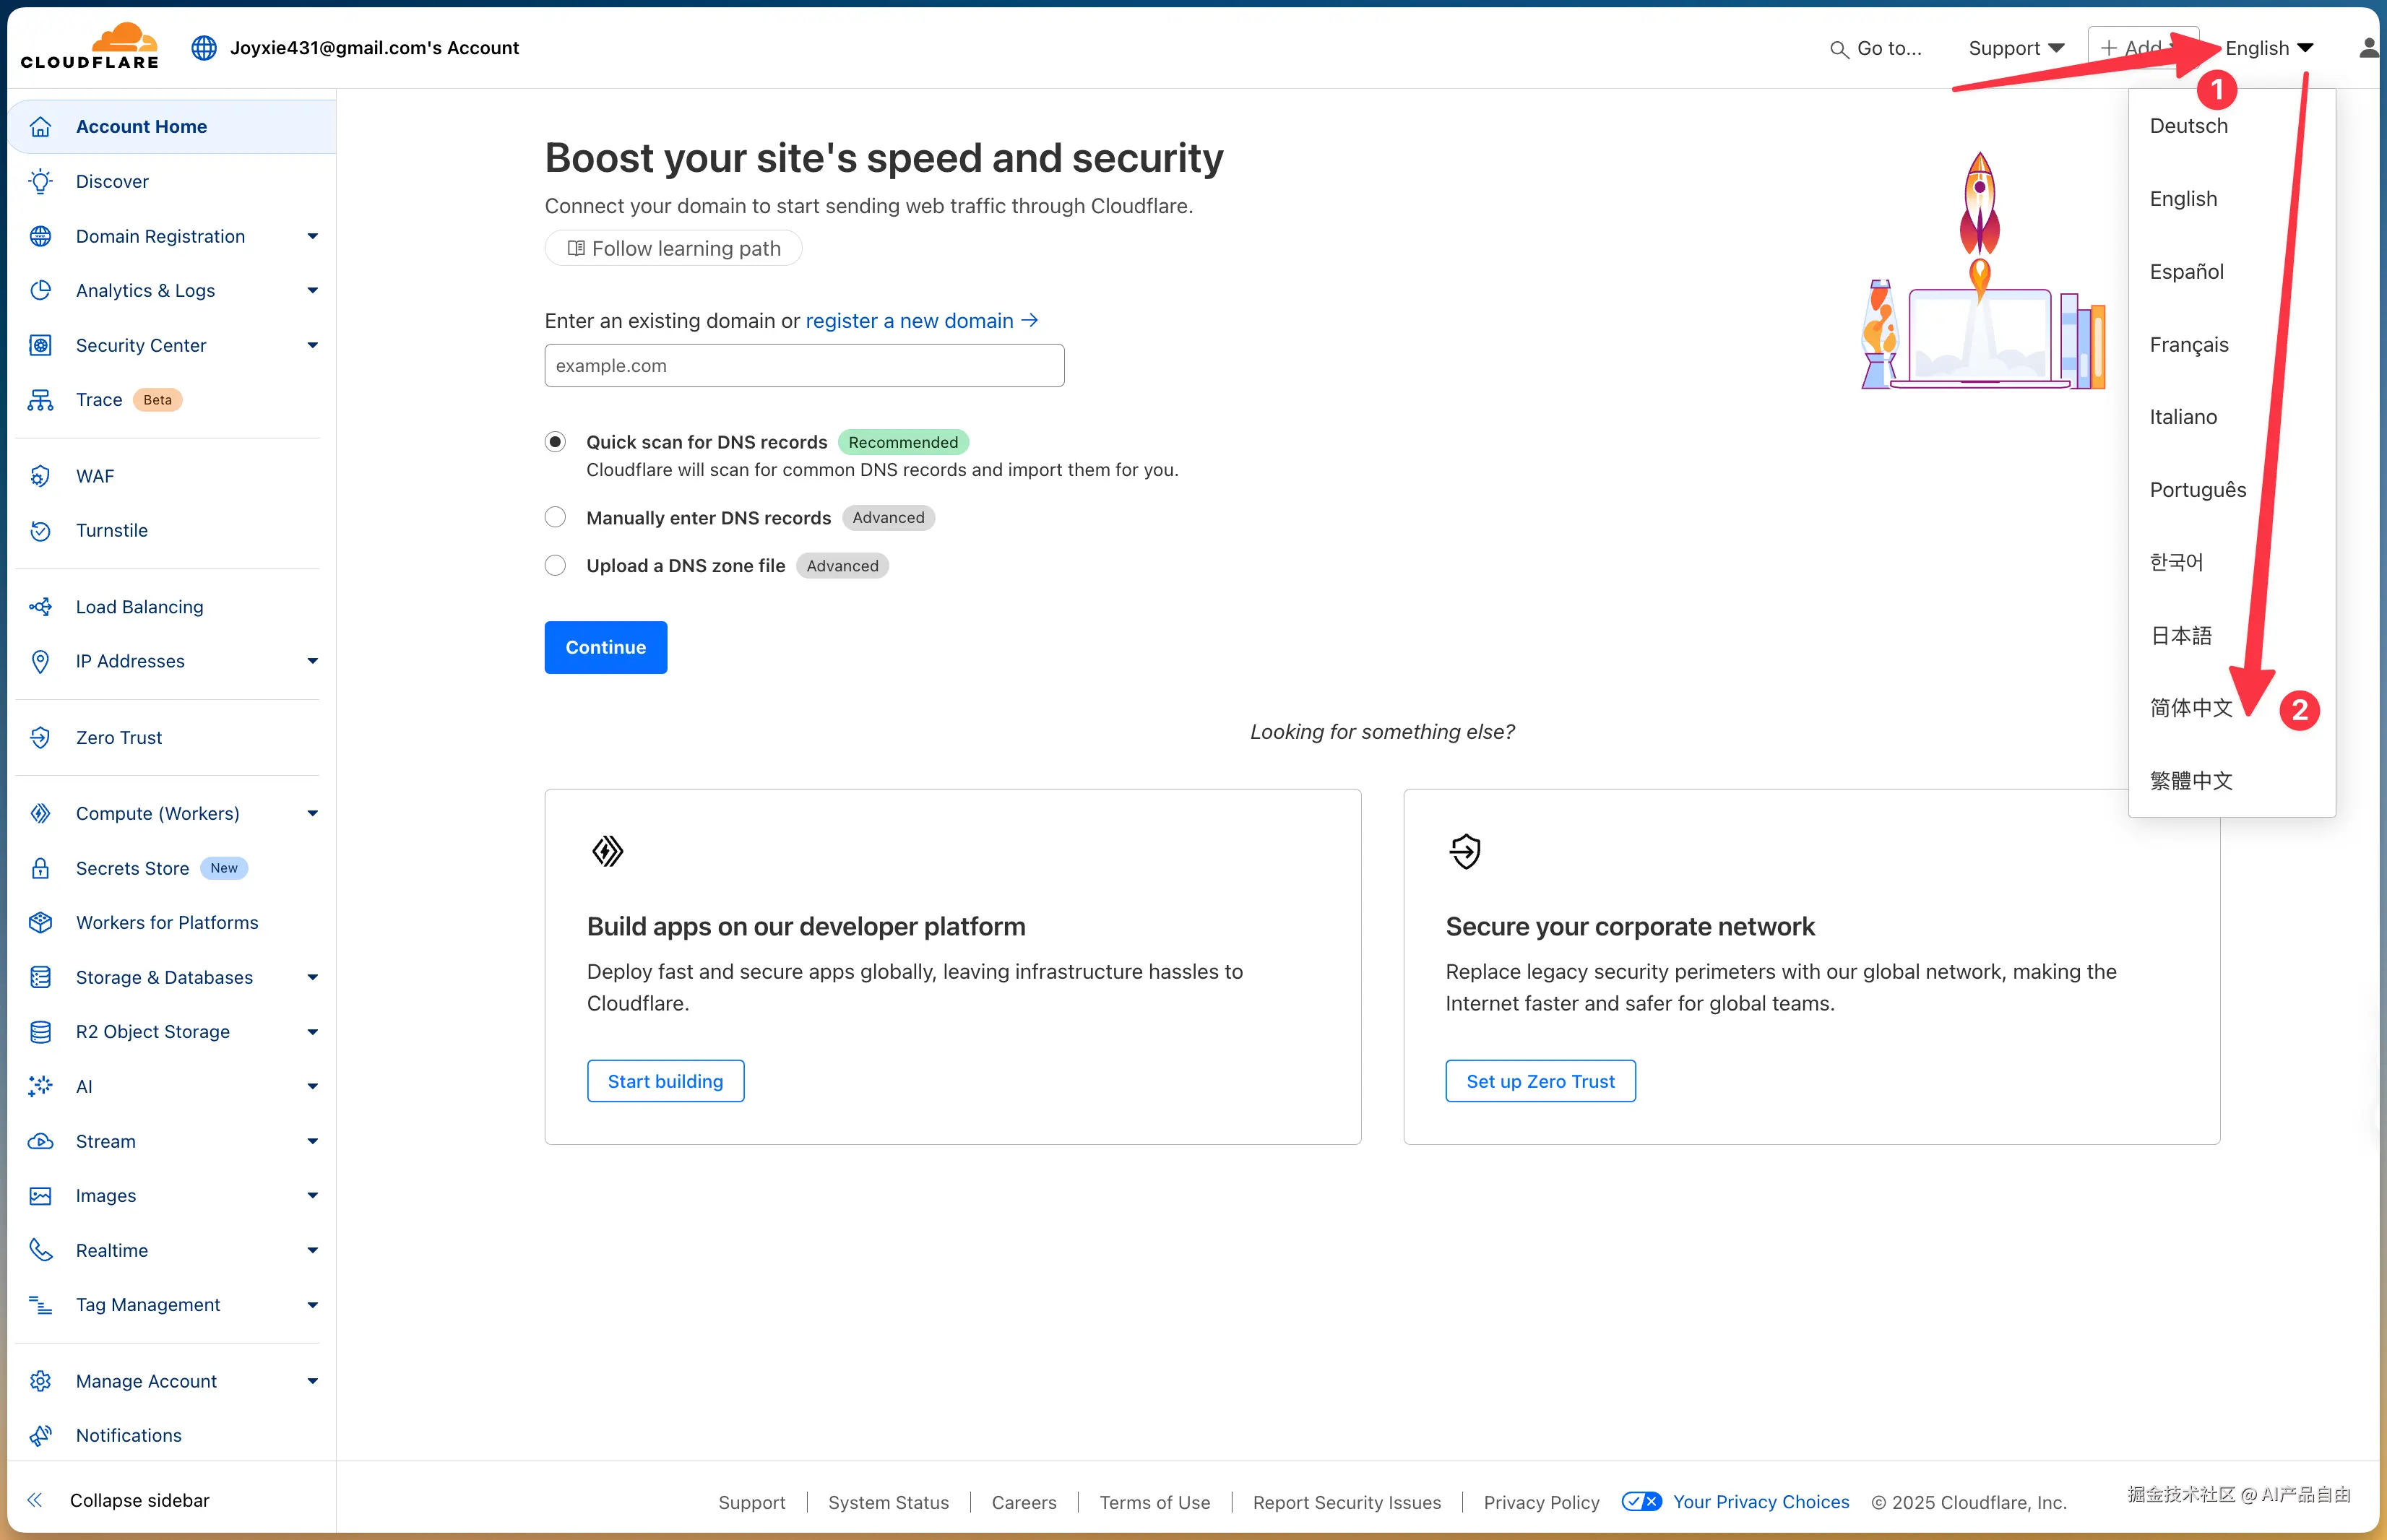Choose 简体中文 from language list
The width and height of the screenshot is (2387, 1540).
pyautogui.click(x=2191, y=708)
